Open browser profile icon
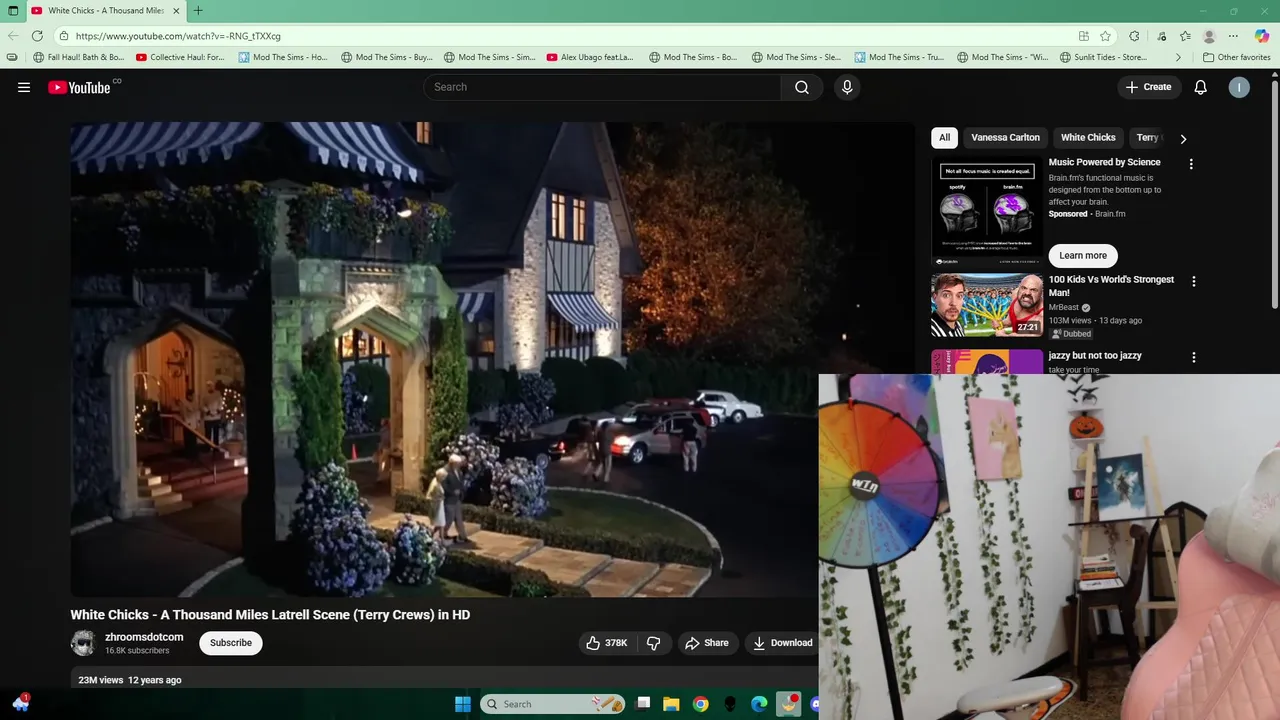Viewport: 1280px width, 720px height. coord(1209,36)
